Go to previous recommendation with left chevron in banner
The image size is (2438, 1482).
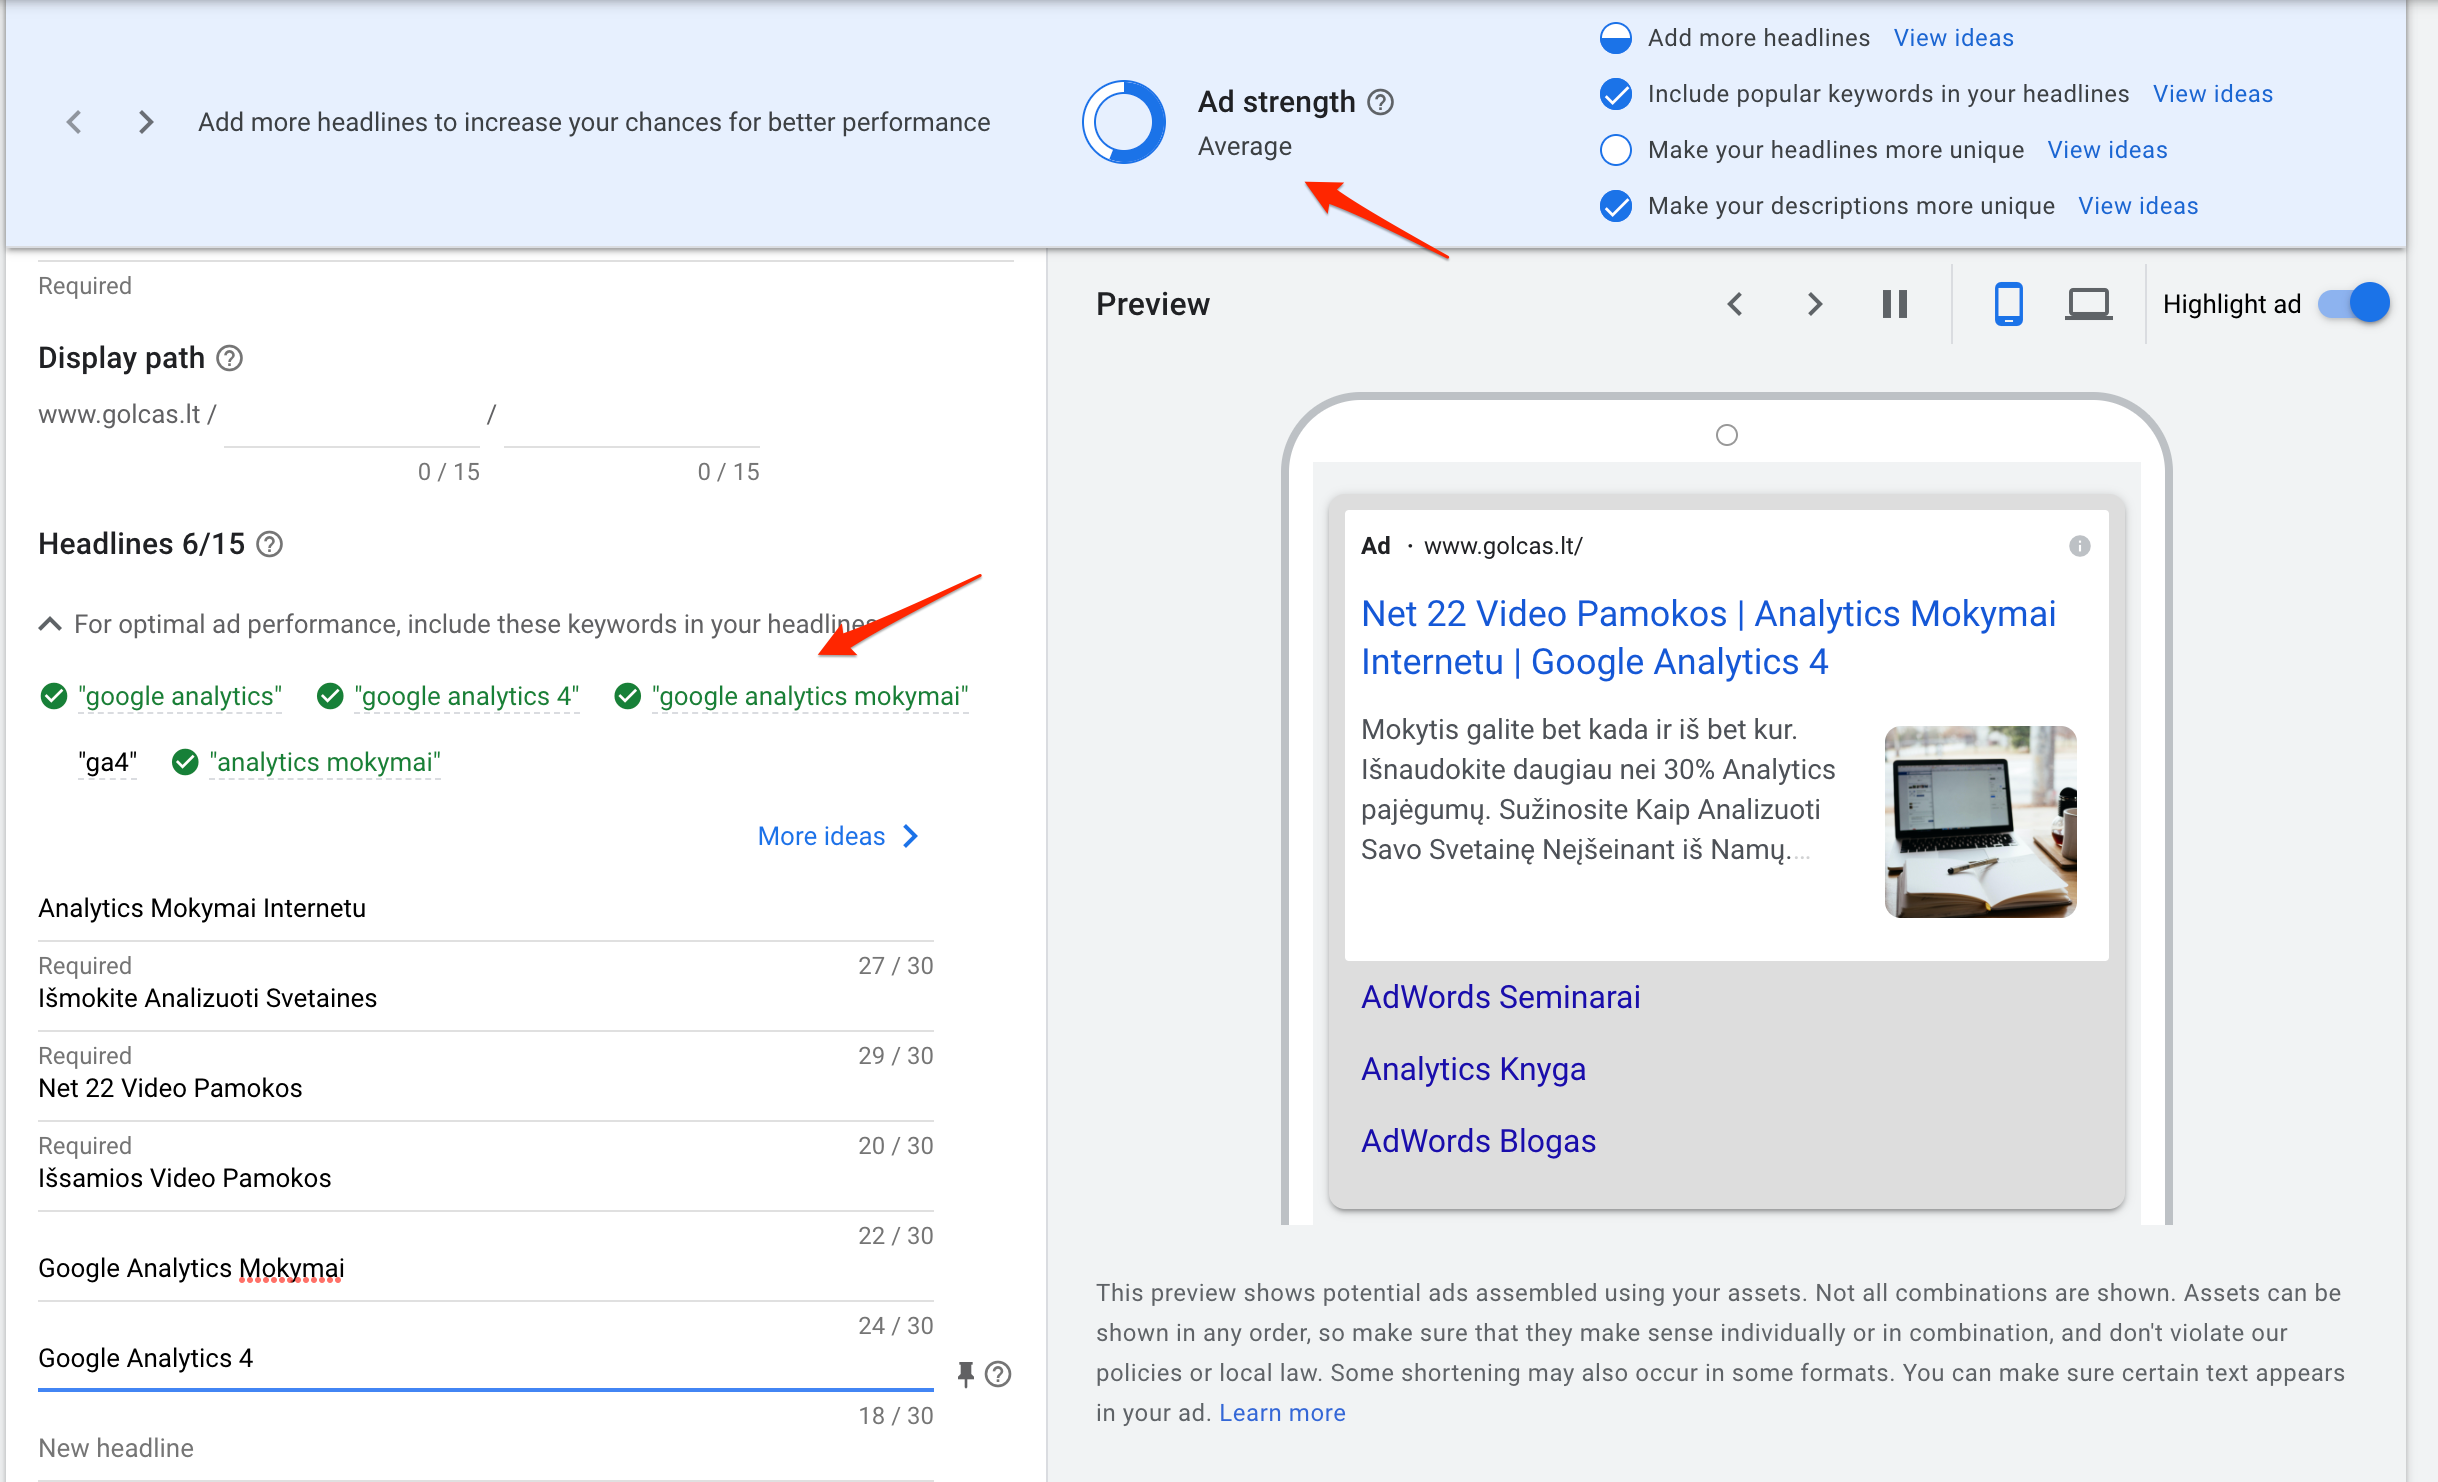(x=74, y=122)
